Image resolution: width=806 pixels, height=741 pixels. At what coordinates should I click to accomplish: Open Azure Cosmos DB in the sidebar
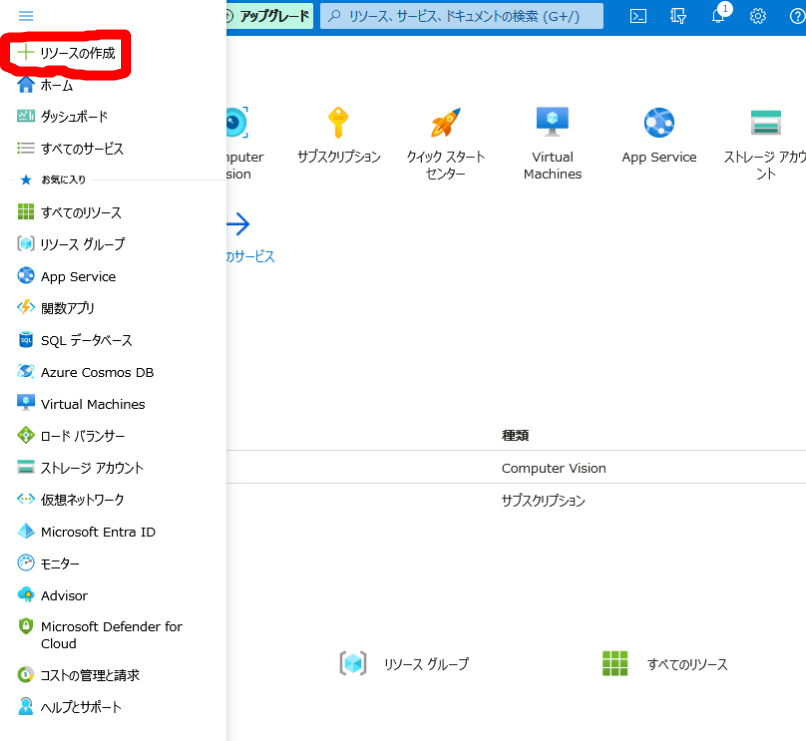pyautogui.click(x=85, y=372)
